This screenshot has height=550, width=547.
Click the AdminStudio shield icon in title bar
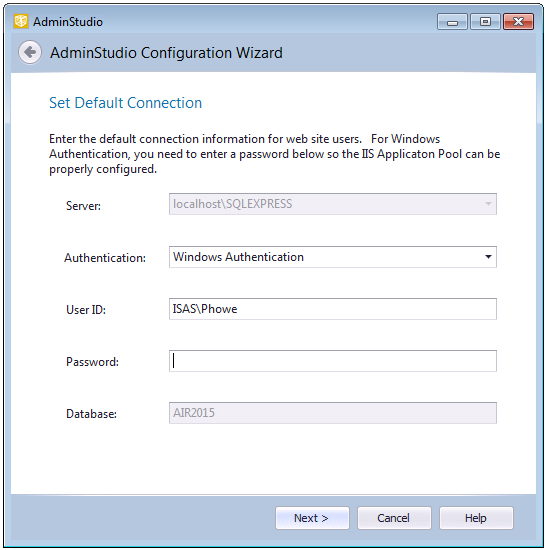[x=21, y=21]
